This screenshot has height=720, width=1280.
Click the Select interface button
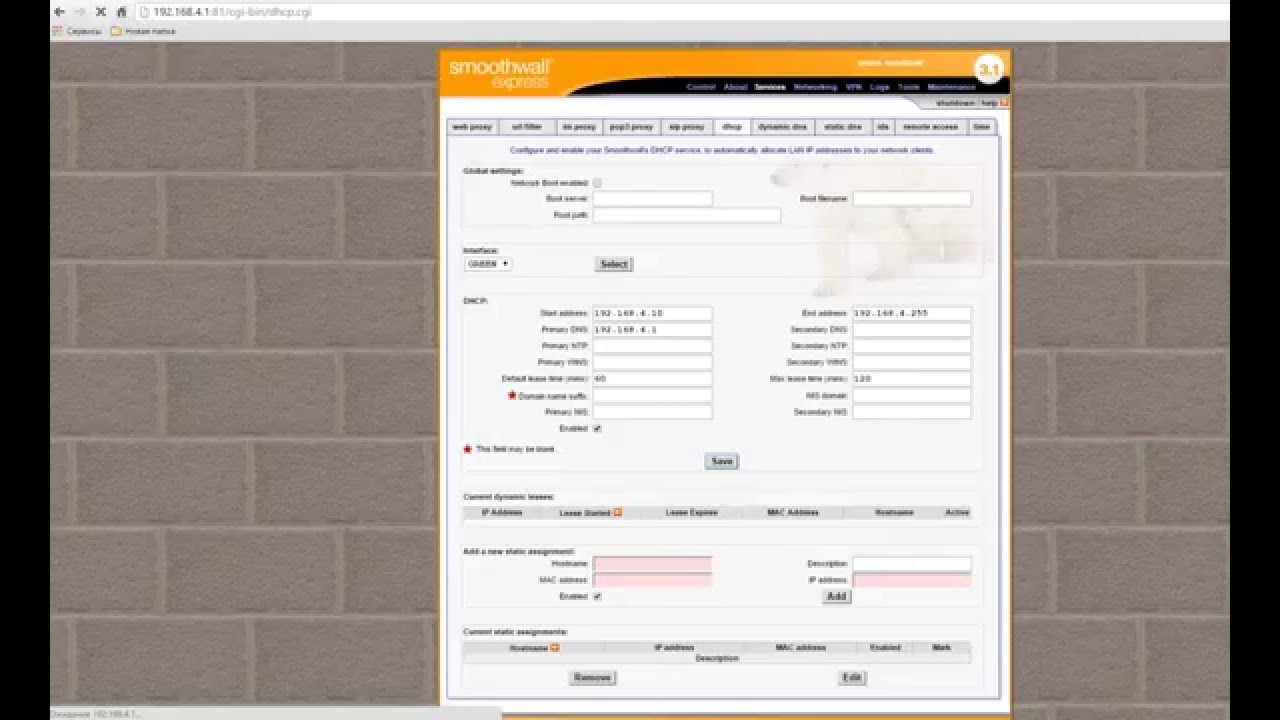click(x=614, y=264)
